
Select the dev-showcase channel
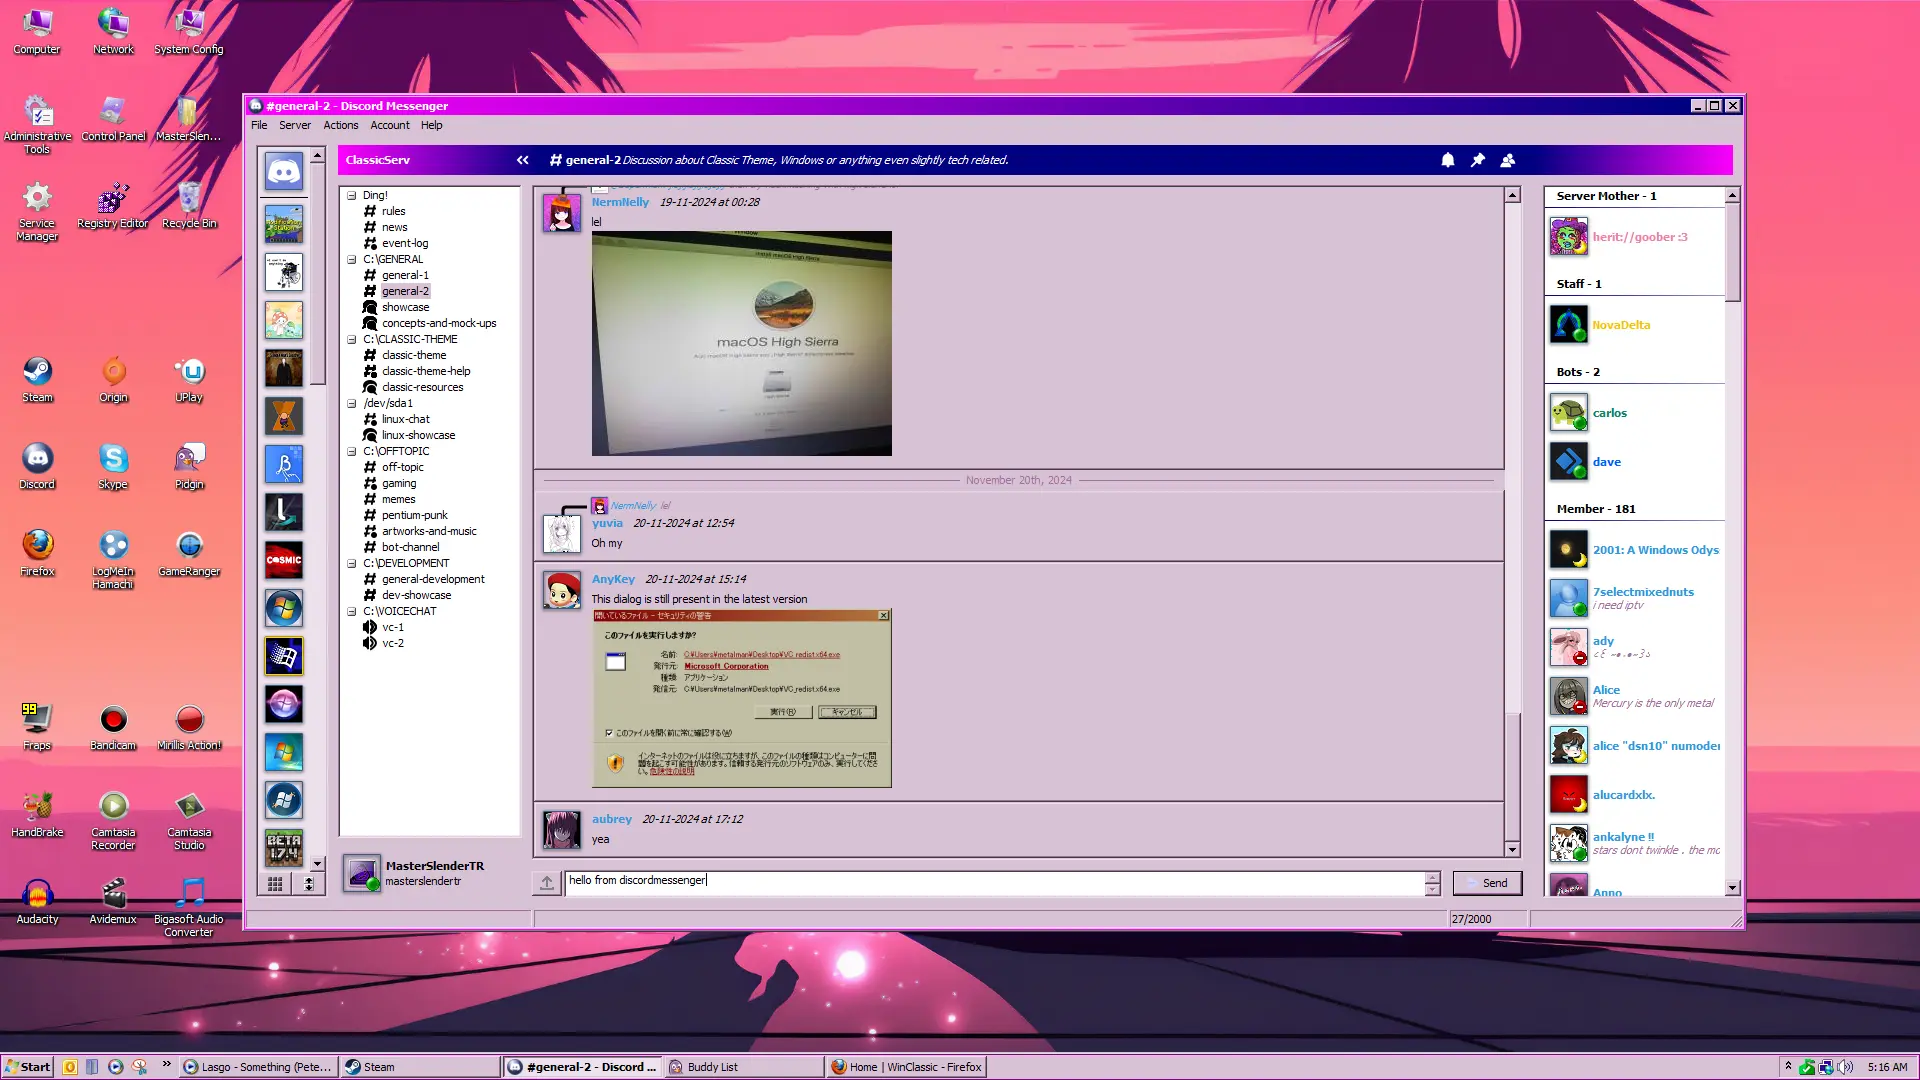[416, 596]
